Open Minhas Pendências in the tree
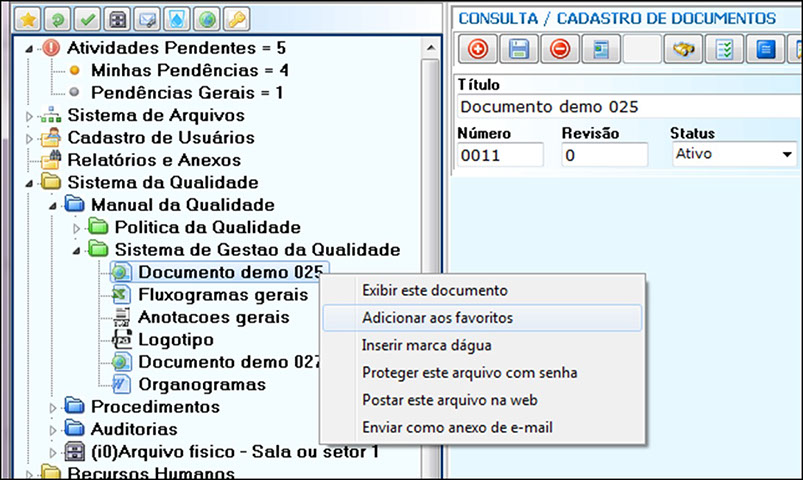Image resolution: width=803 pixels, height=480 pixels. click(x=189, y=70)
